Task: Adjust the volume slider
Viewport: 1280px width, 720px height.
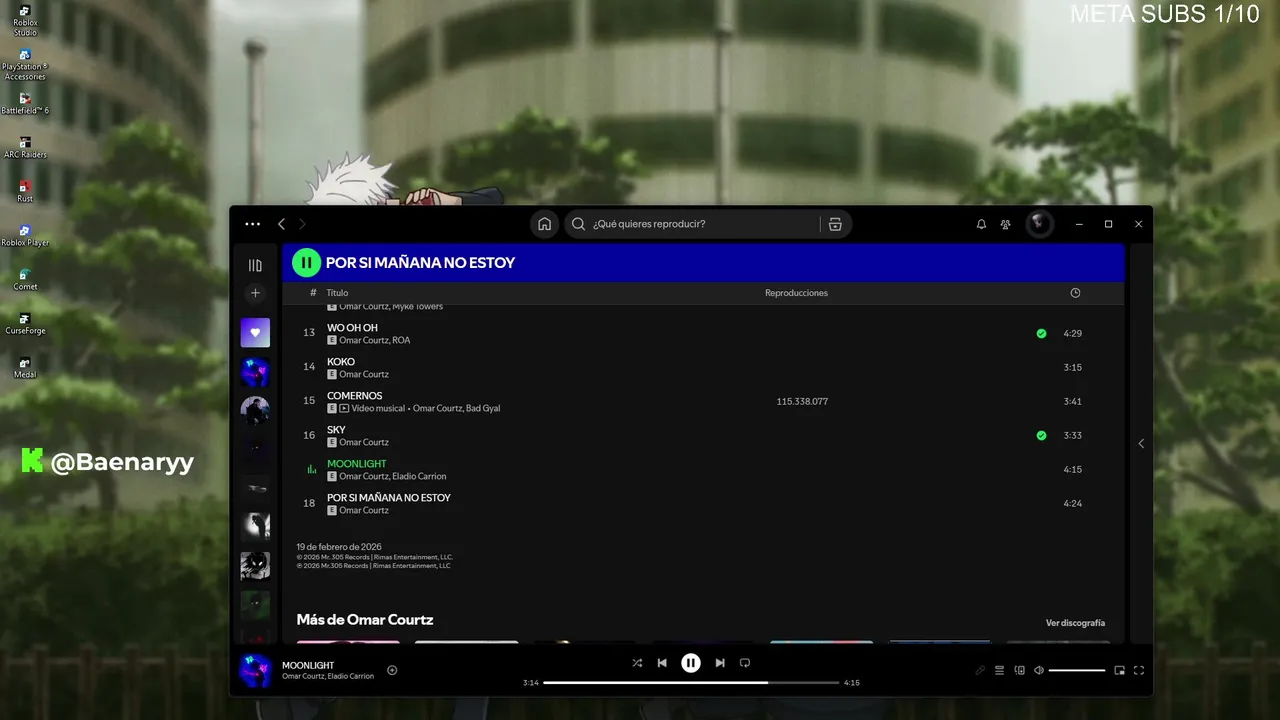Action: point(1077,670)
